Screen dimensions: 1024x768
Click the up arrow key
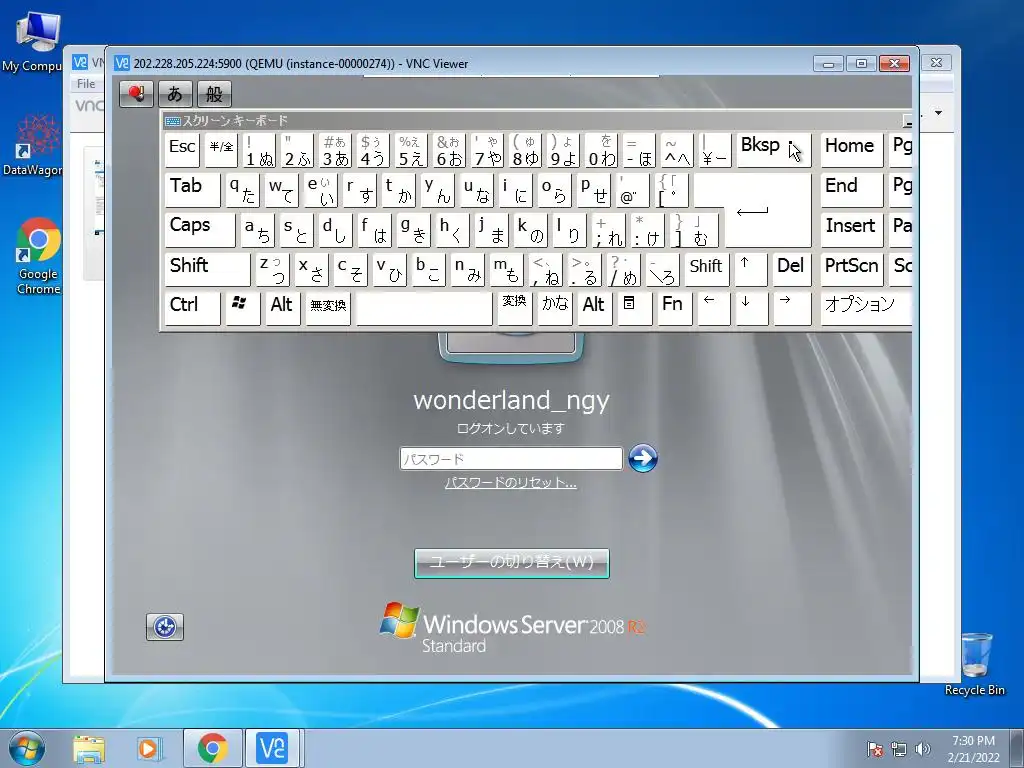(751, 269)
